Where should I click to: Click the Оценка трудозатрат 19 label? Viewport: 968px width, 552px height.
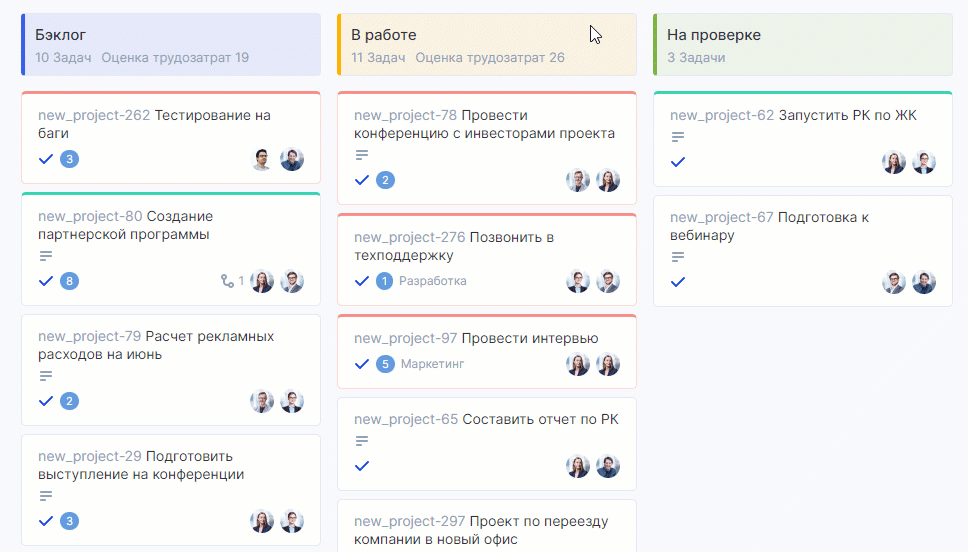(175, 58)
